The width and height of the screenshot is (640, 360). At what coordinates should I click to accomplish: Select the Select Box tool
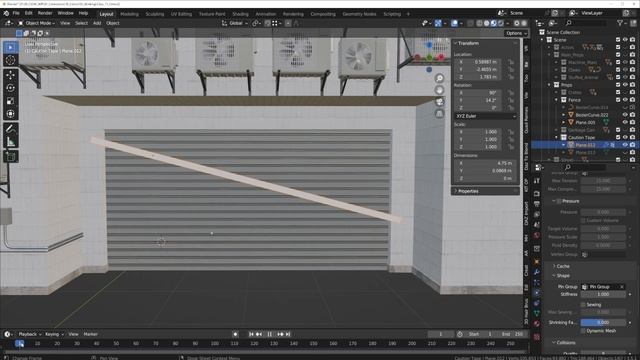click(x=11, y=48)
